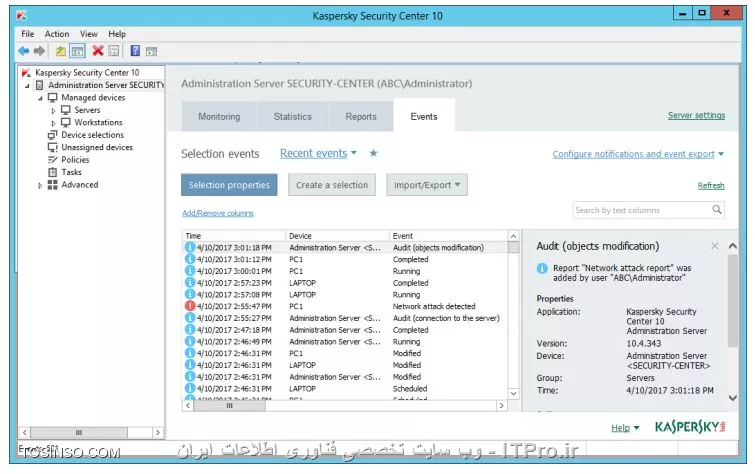Switch to the Reports tab
This screenshot has height=474, width=755.
(x=361, y=117)
